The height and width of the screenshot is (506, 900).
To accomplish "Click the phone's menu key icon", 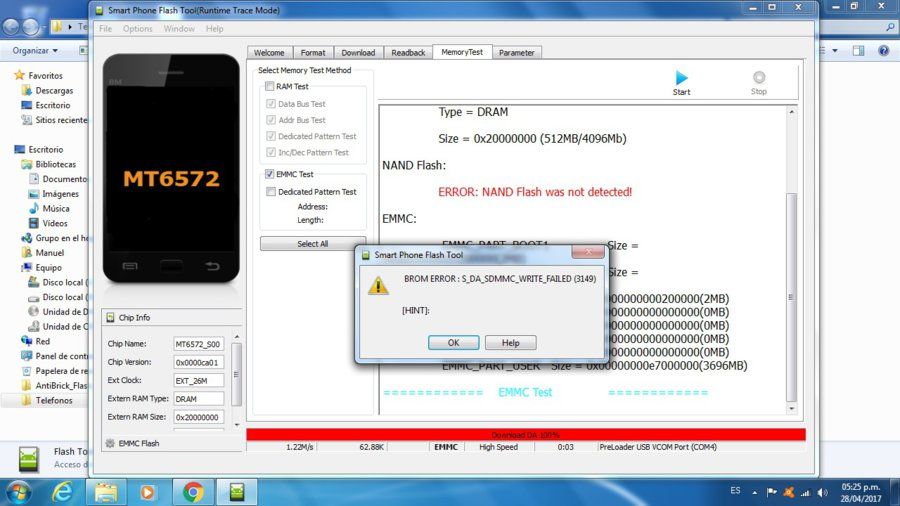I will pyautogui.click(x=130, y=266).
